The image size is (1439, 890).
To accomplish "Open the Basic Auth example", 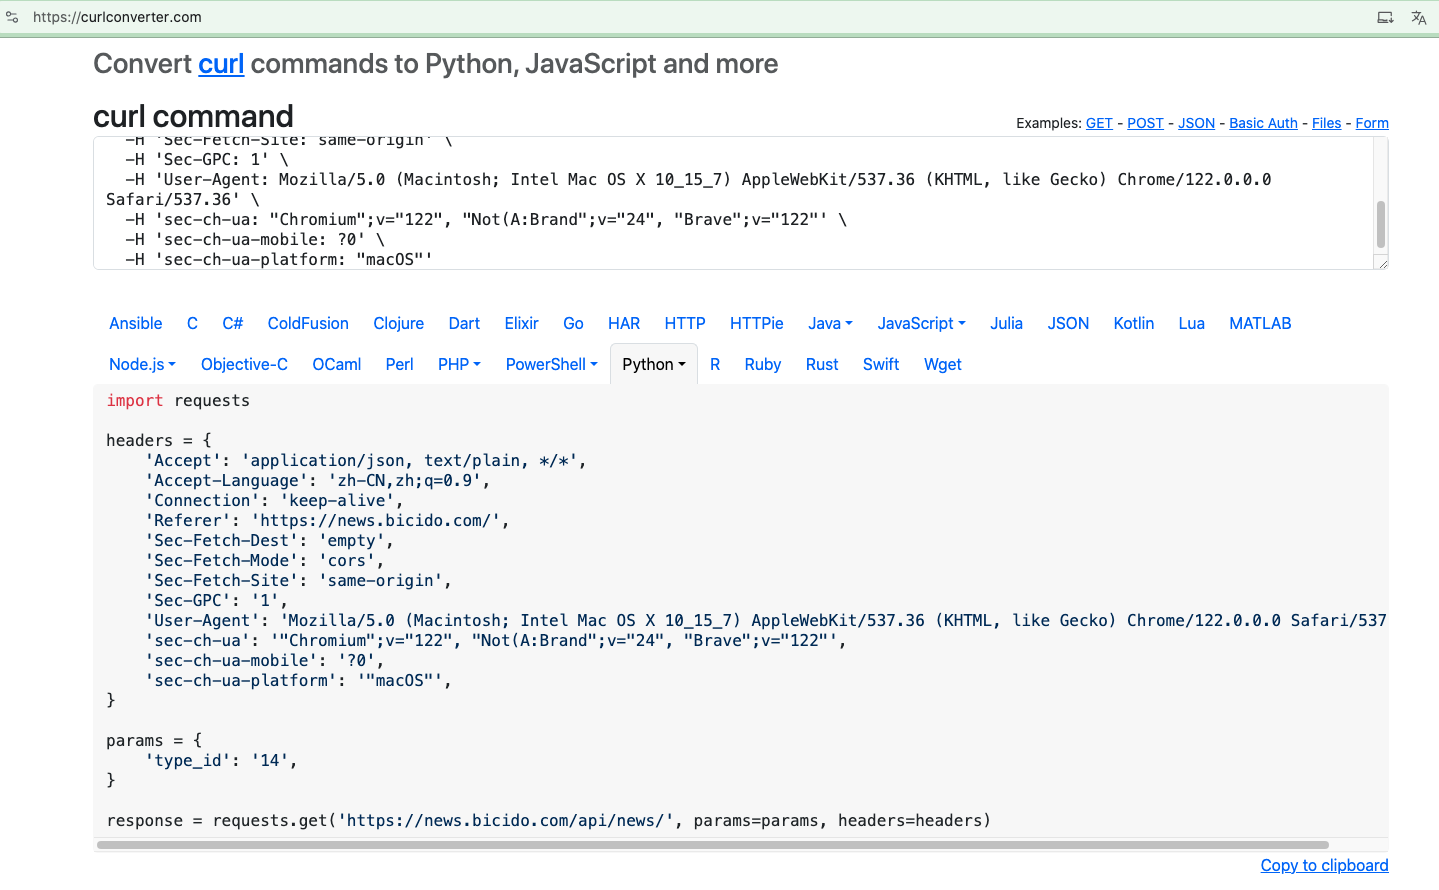I will click(1262, 123).
